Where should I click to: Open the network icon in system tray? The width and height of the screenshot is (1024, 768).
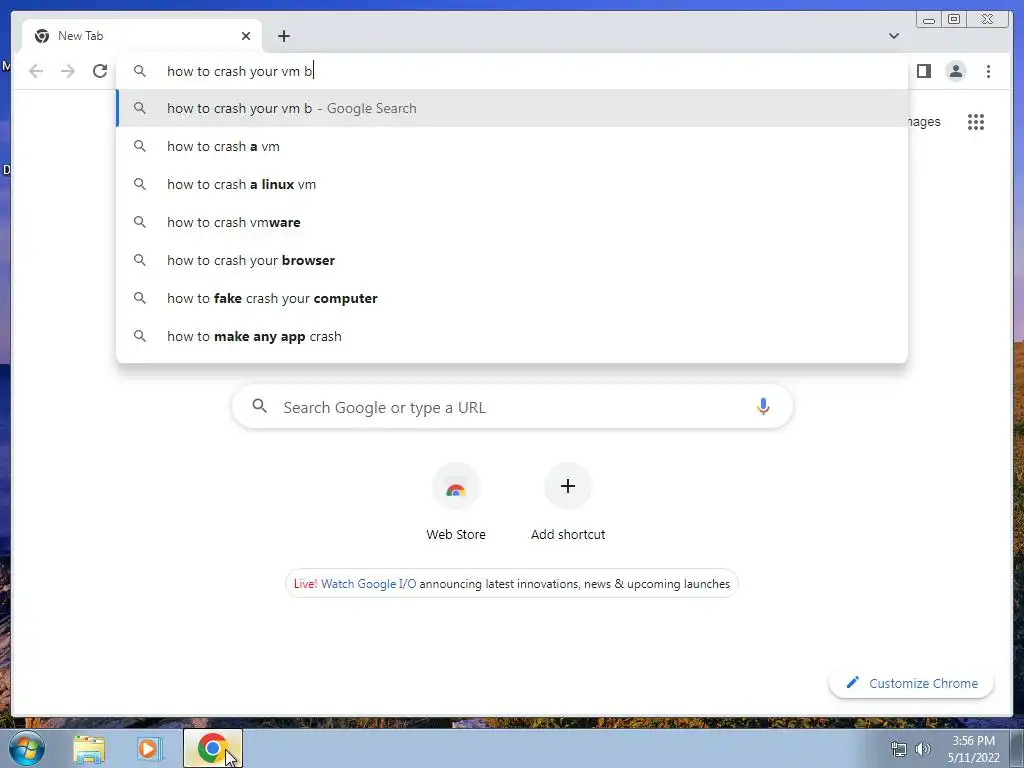coord(899,749)
